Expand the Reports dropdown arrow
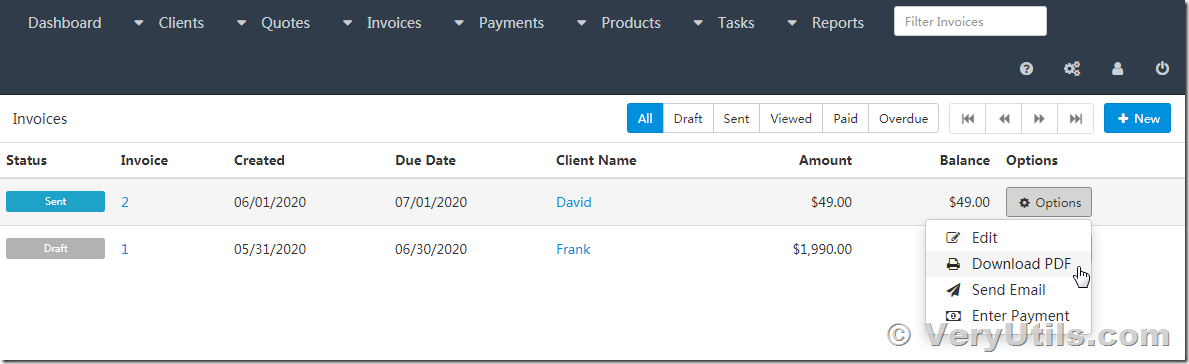The width and height of the screenshot is (1189, 364). coord(792,23)
